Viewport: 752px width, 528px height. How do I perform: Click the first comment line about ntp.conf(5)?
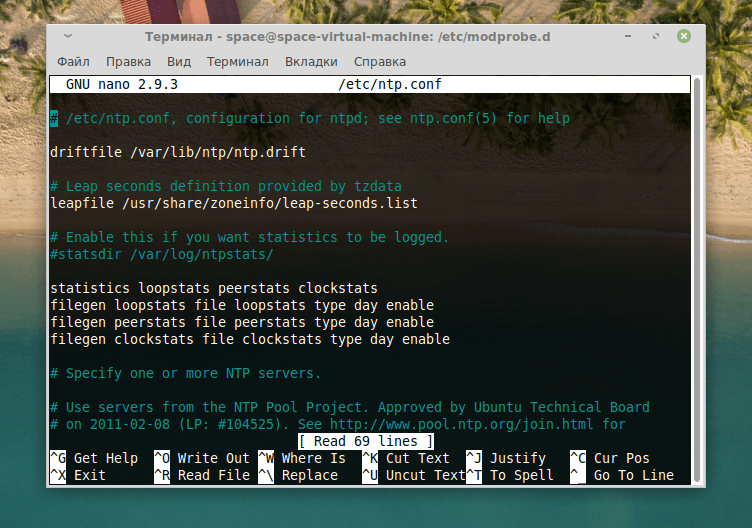coord(310,118)
